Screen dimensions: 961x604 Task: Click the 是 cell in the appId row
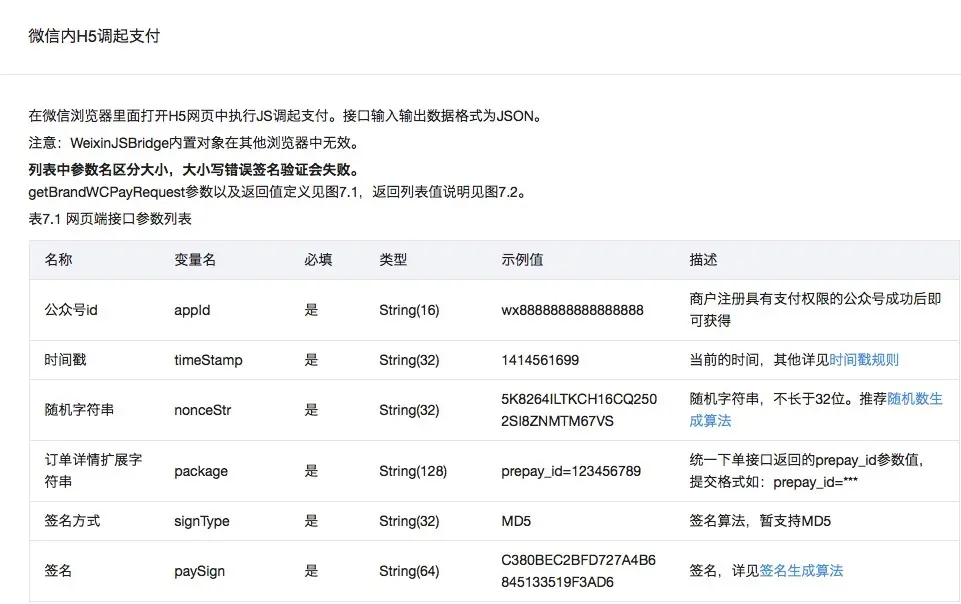311,310
